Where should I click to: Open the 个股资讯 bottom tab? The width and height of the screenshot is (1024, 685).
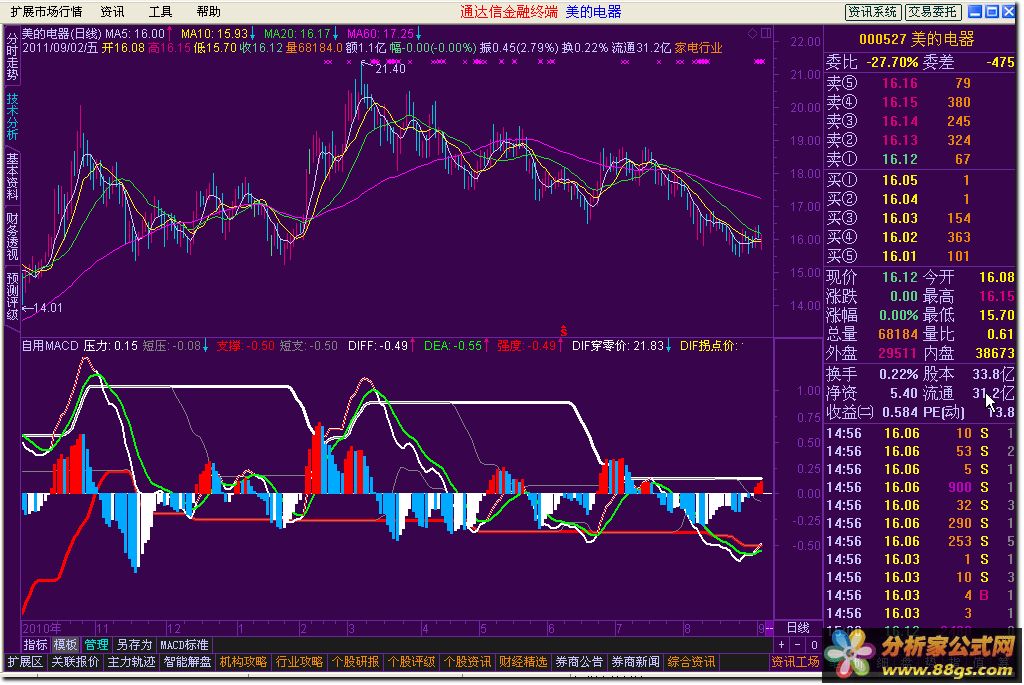point(467,662)
